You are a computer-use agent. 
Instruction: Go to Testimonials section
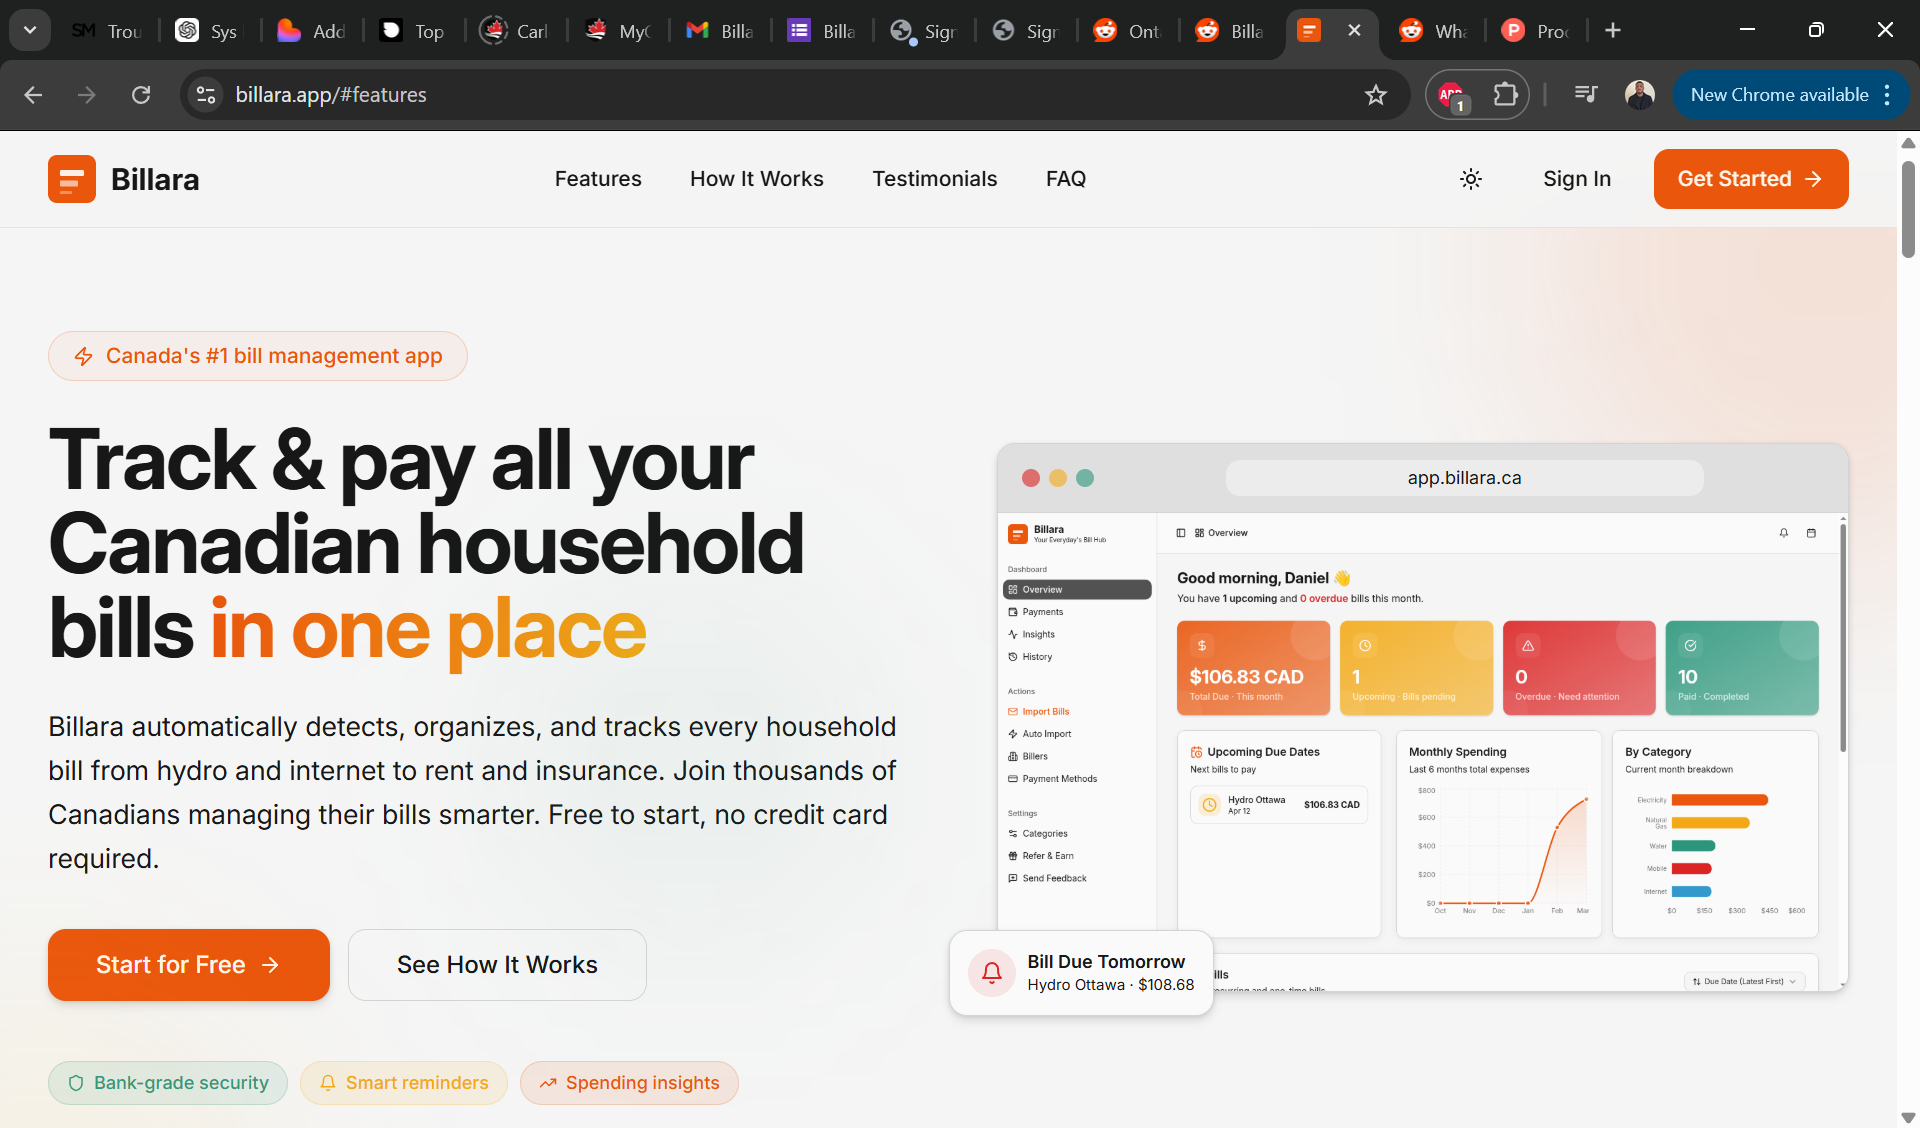point(935,179)
